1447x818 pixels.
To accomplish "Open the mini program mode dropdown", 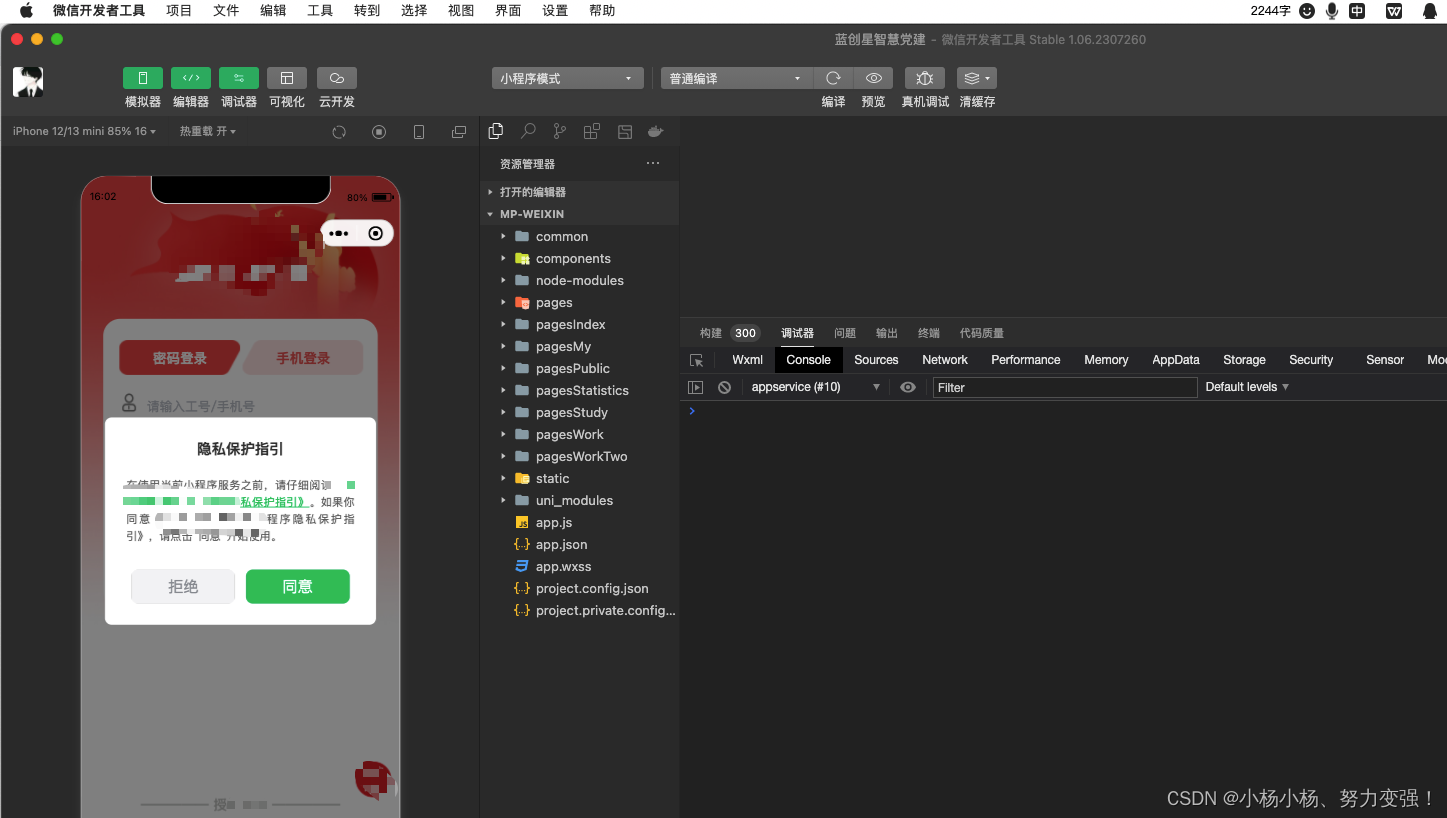I will coord(567,78).
